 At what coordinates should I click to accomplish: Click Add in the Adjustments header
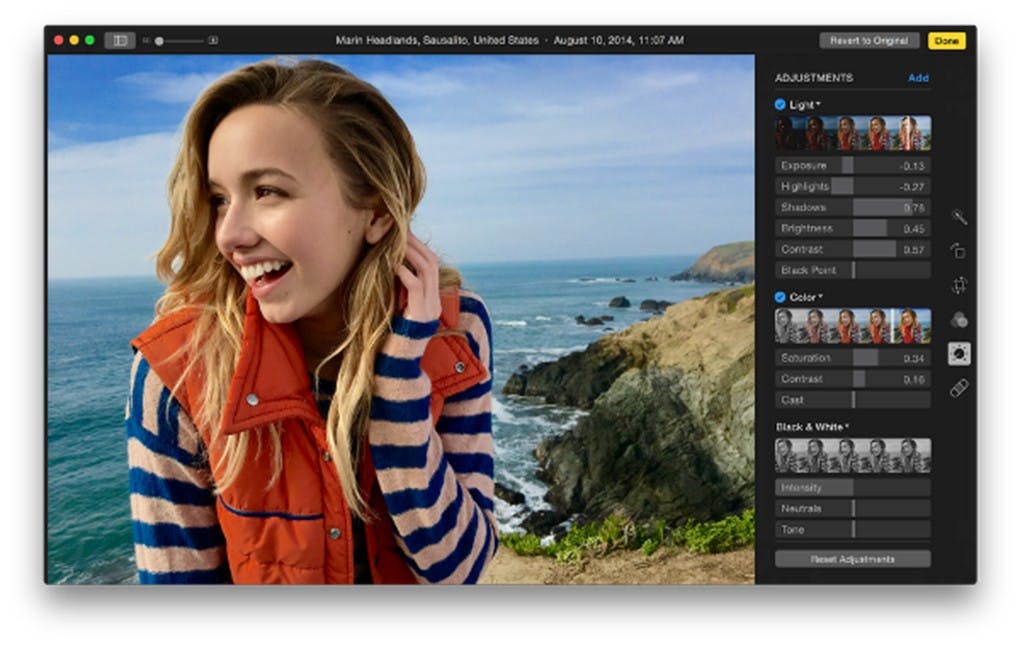coord(917,78)
